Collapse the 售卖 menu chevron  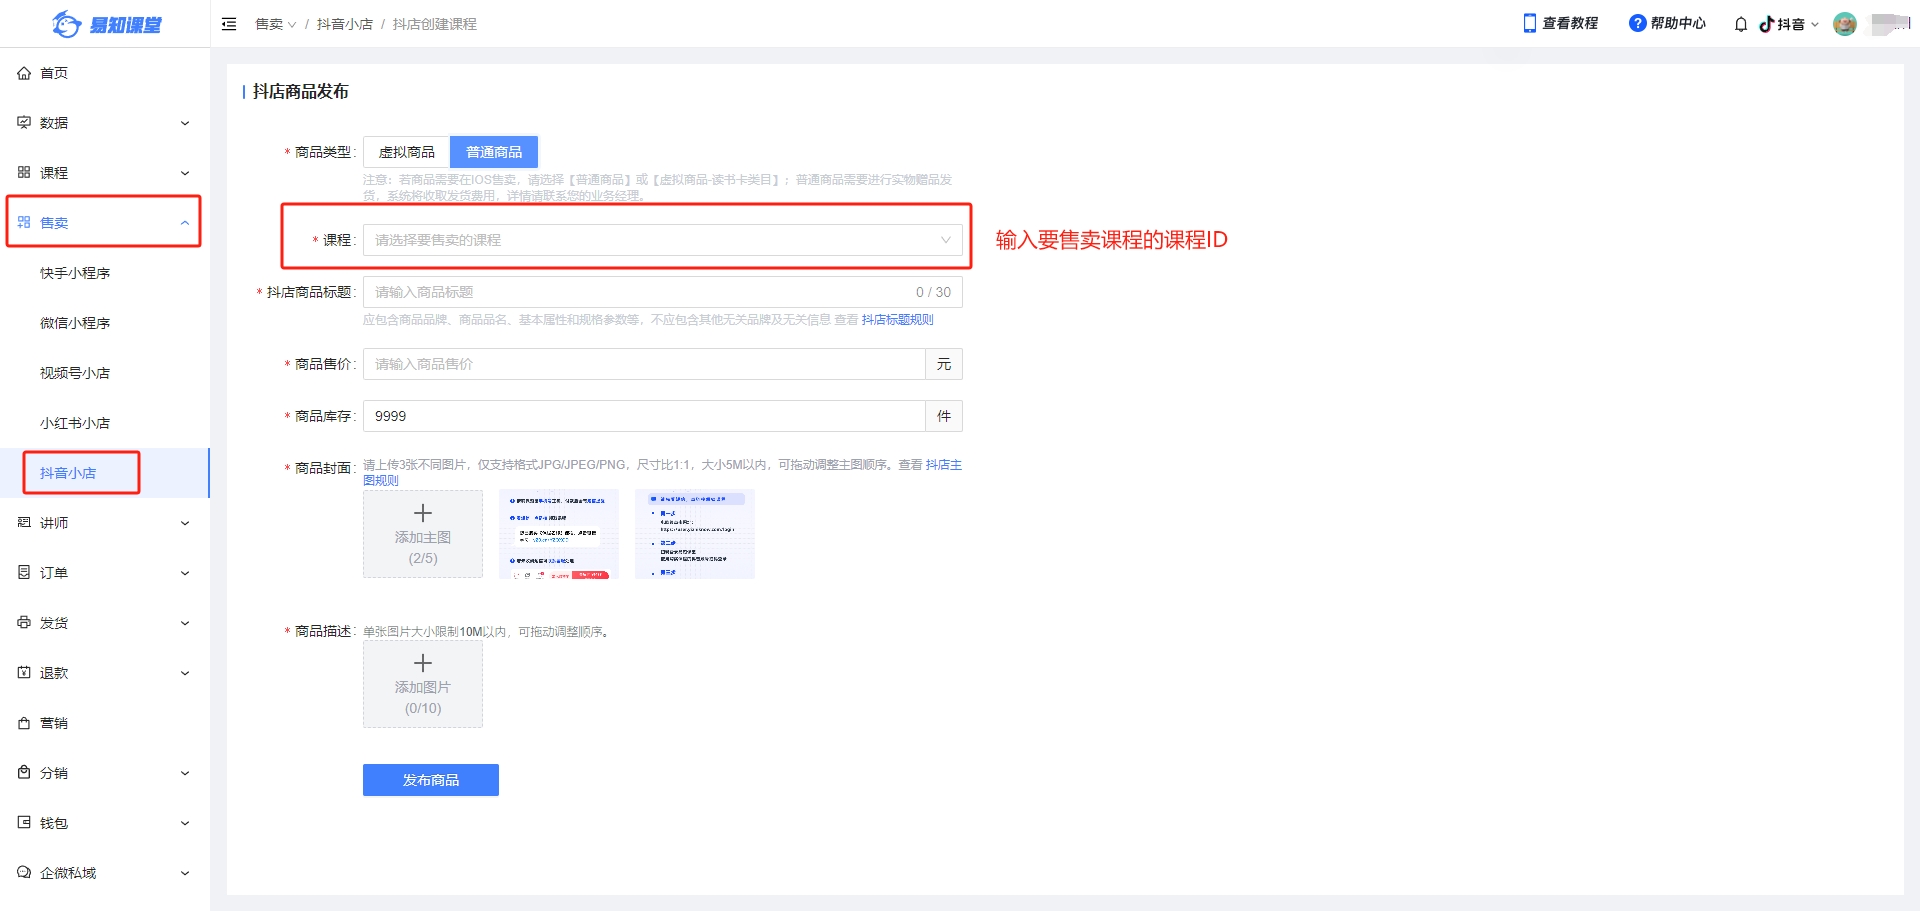tap(185, 223)
